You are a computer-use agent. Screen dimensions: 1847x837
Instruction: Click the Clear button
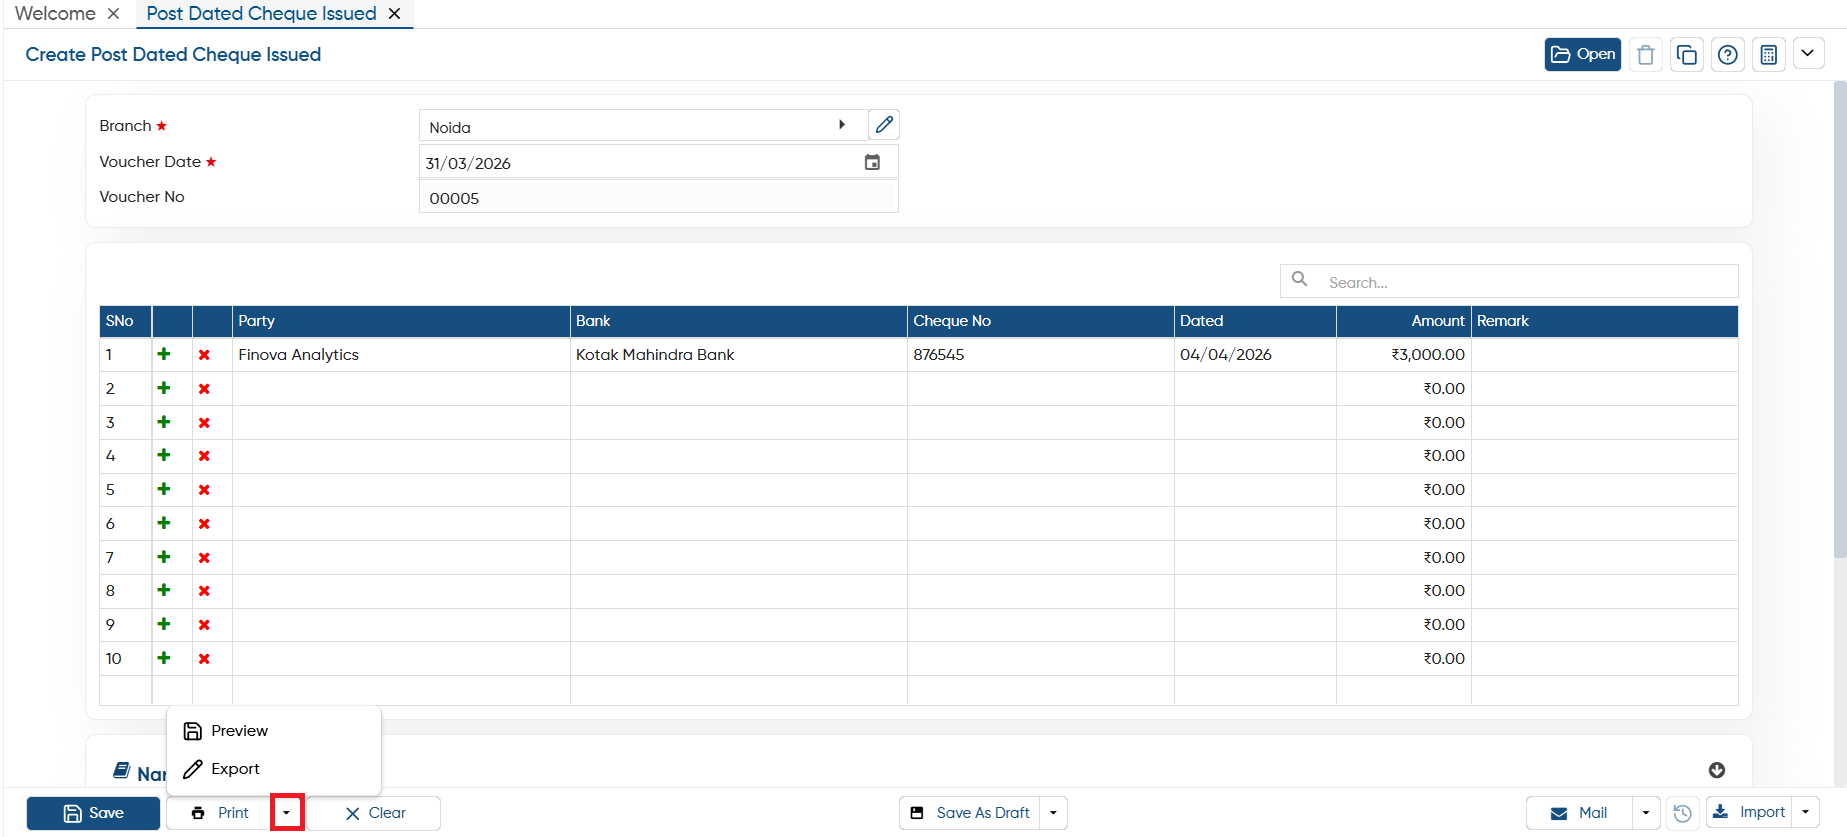click(x=374, y=813)
